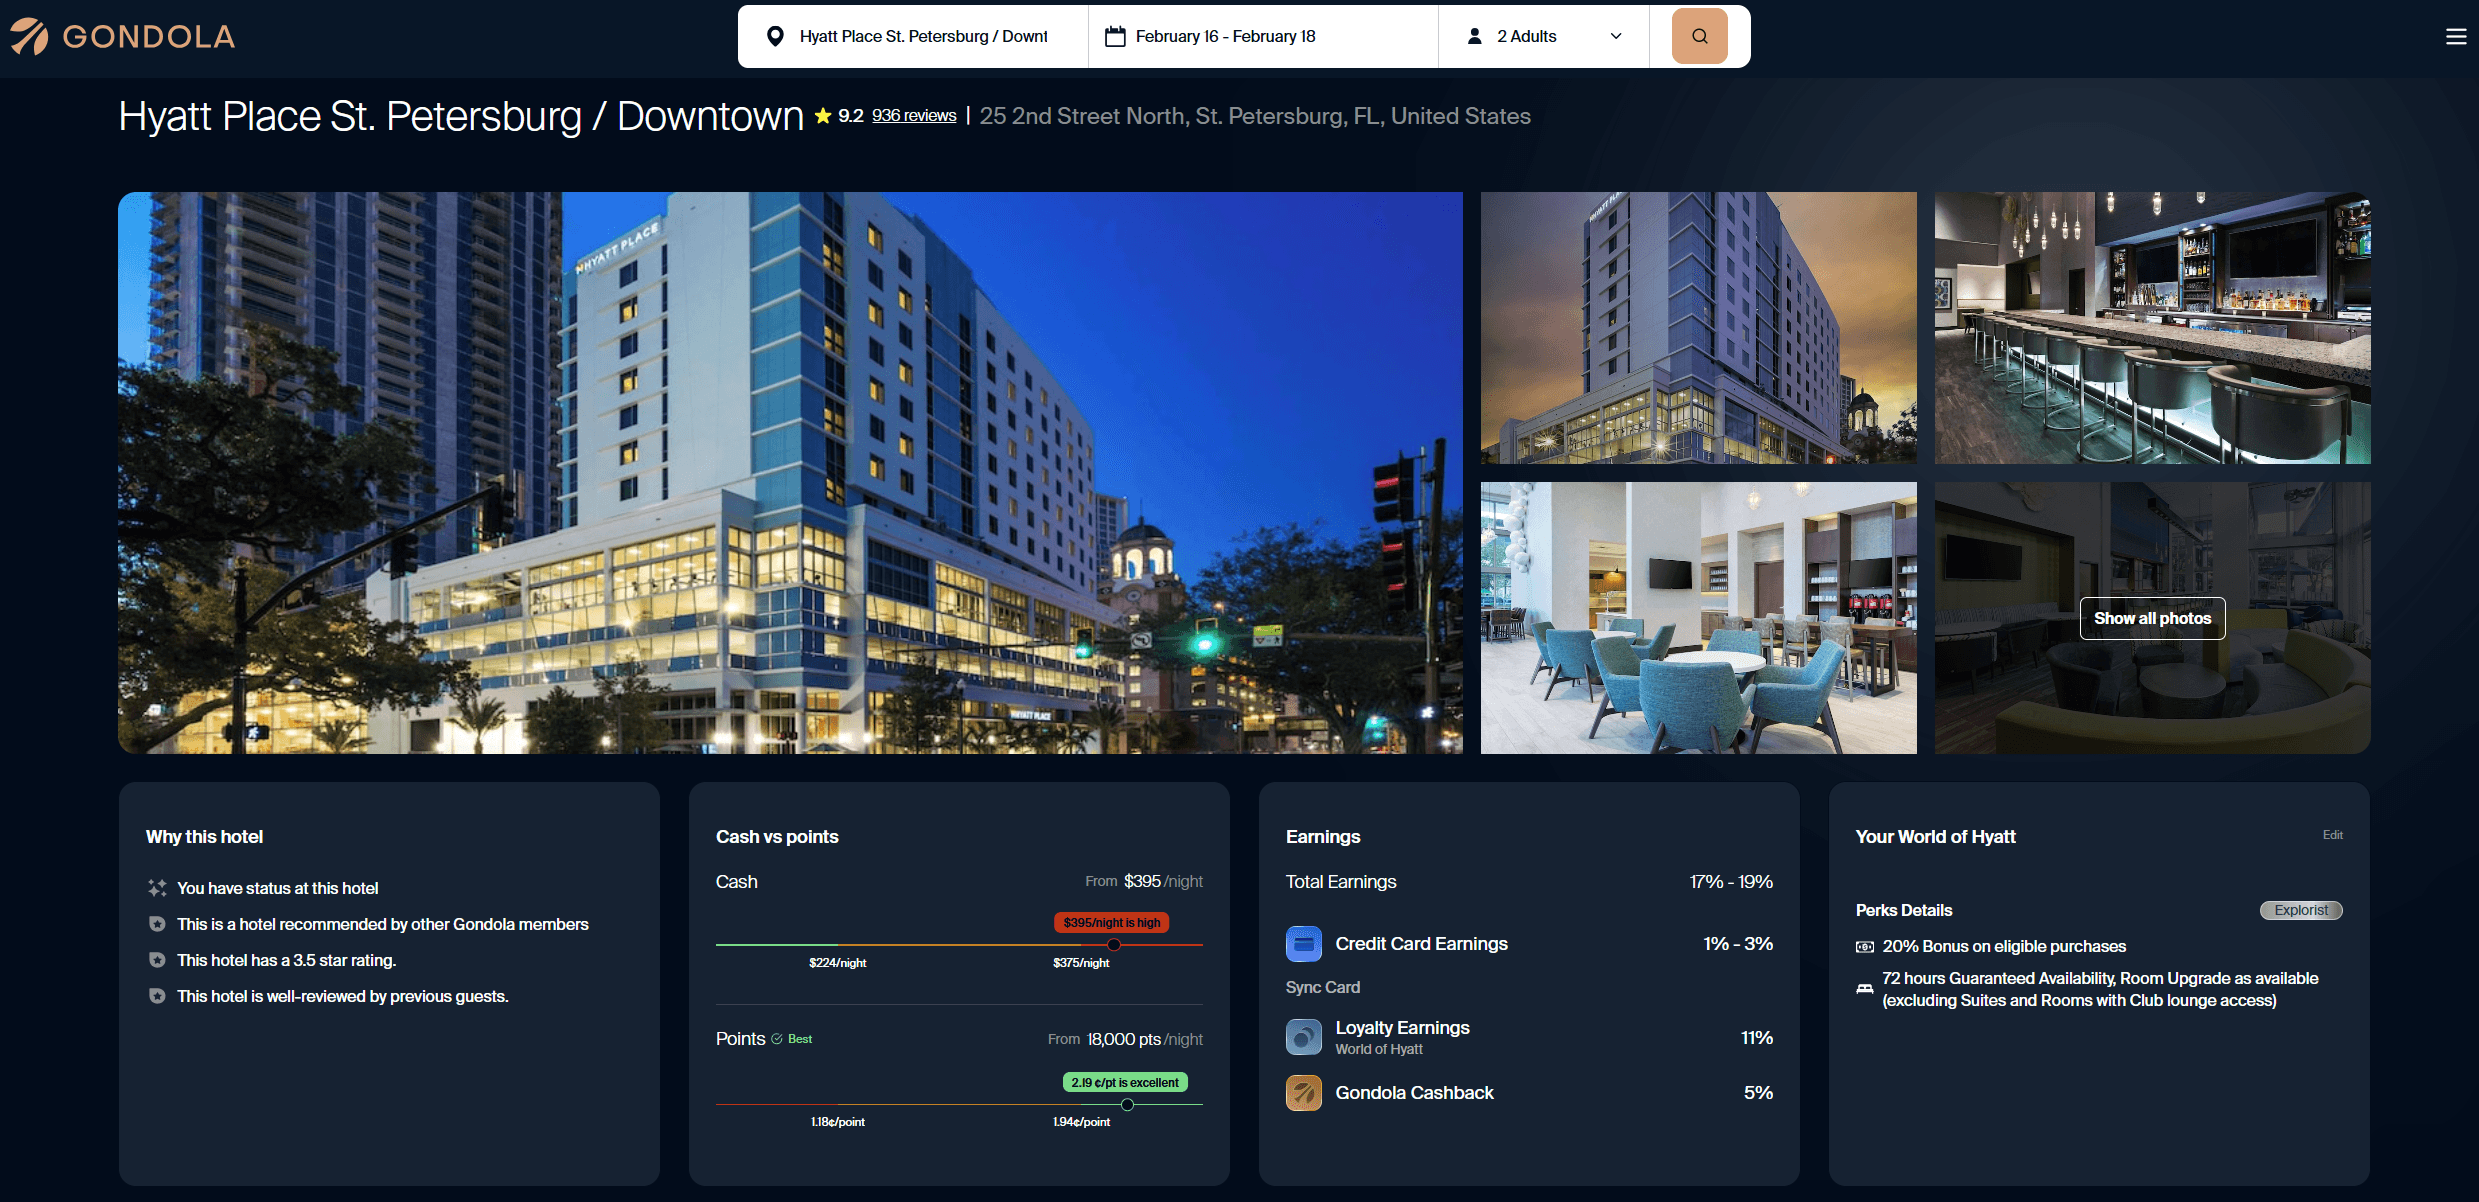Viewport: 2479px width, 1202px height.
Task: Click the person icon beside 2 Adults
Action: [x=1474, y=37]
